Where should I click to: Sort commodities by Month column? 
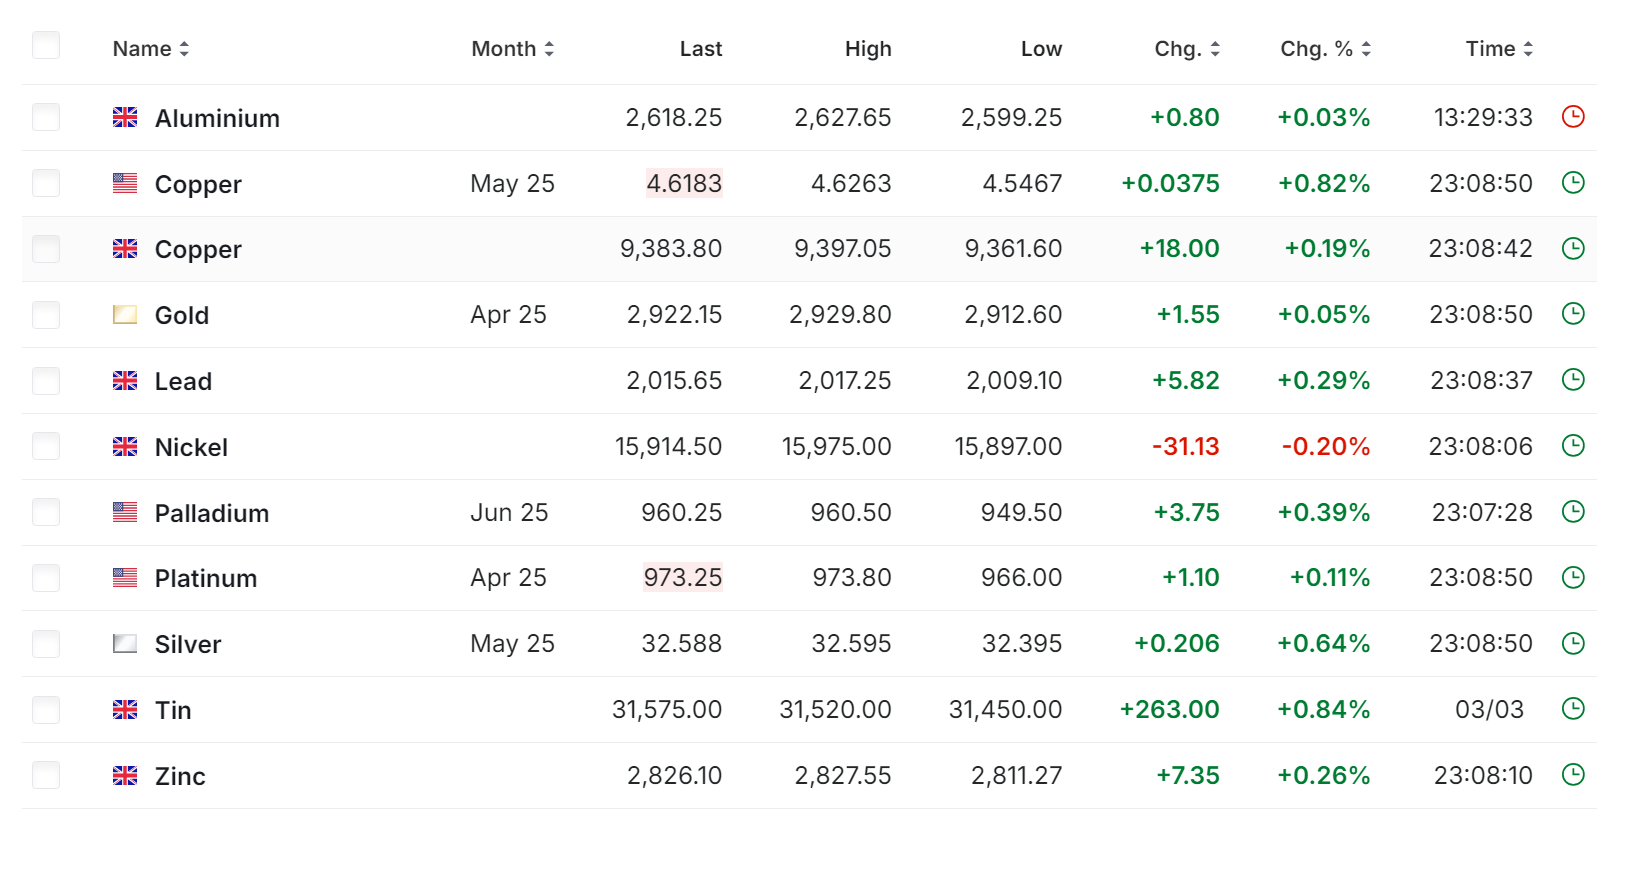tap(512, 49)
